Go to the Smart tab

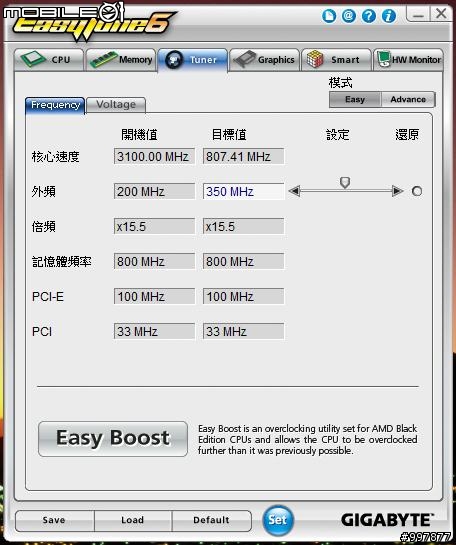tap(336, 60)
